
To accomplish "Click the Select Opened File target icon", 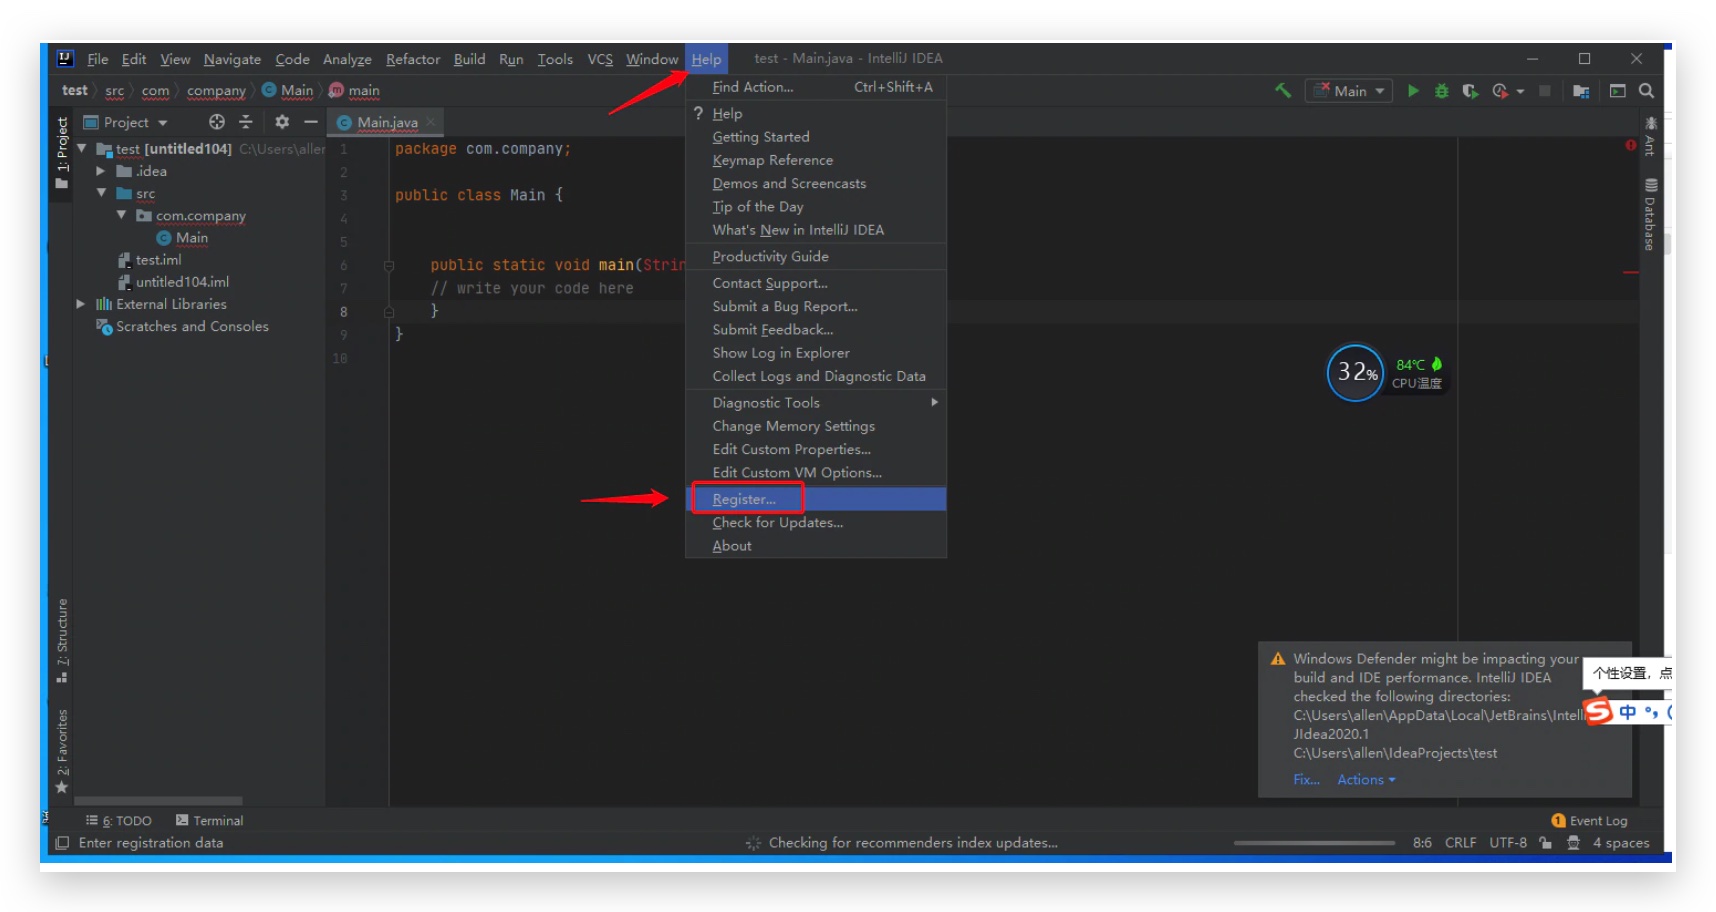I will click(216, 122).
